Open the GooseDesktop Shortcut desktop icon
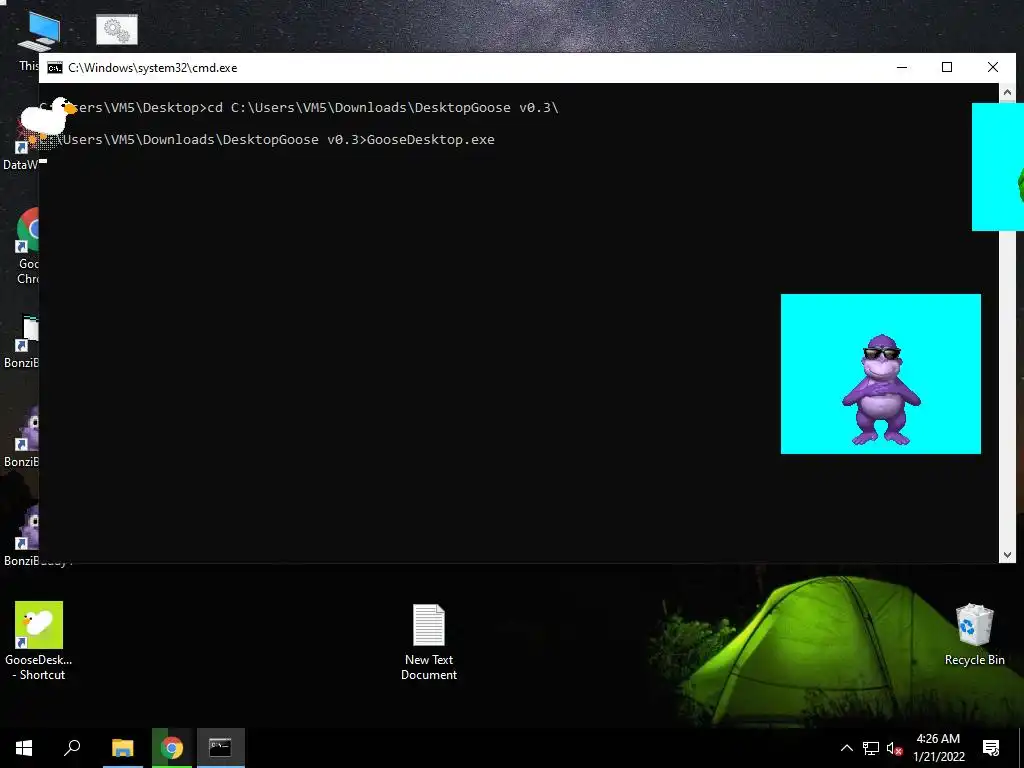The height and width of the screenshot is (768, 1024). [39, 640]
